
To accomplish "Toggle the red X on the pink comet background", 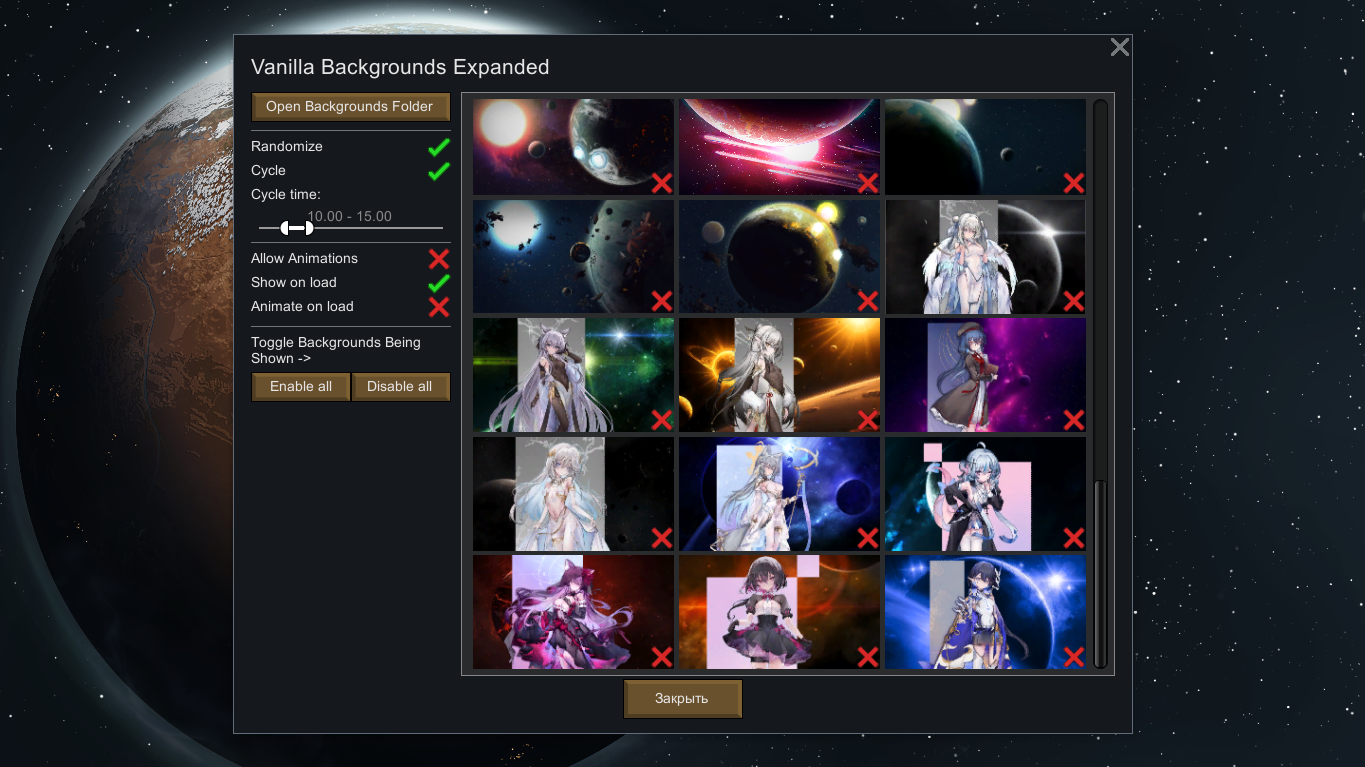I will point(867,182).
